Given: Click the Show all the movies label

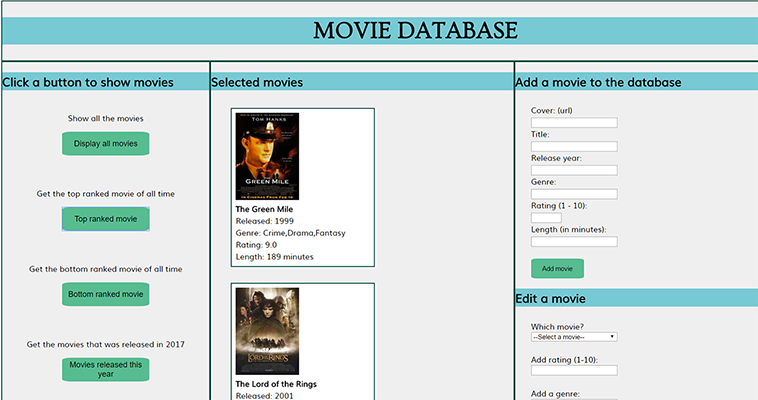Looking at the screenshot, I should point(105,119).
